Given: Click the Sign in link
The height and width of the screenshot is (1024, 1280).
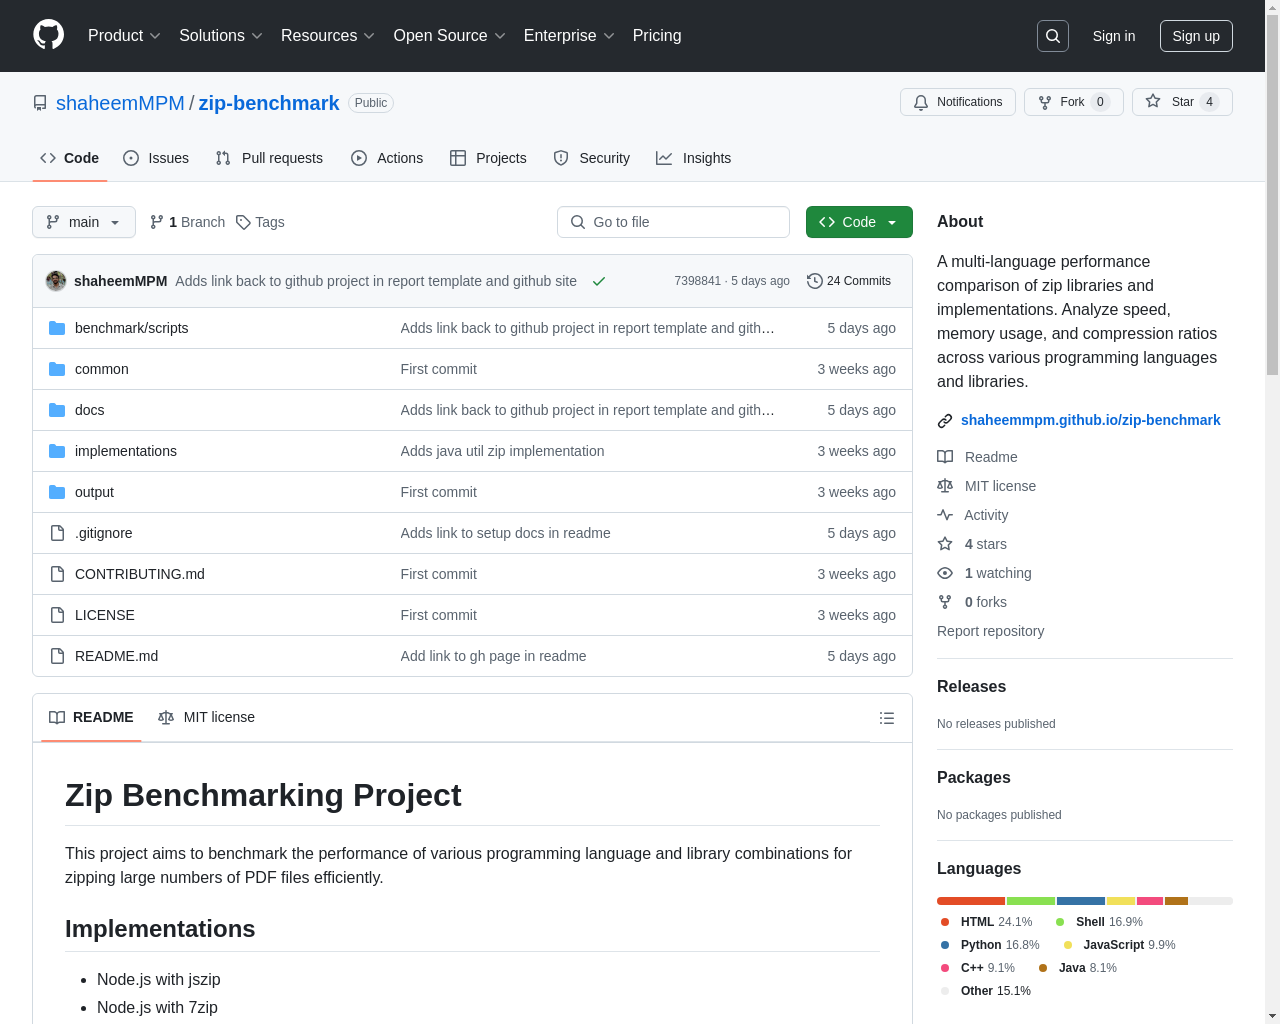Looking at the screenshot, I should point(1114,36).
